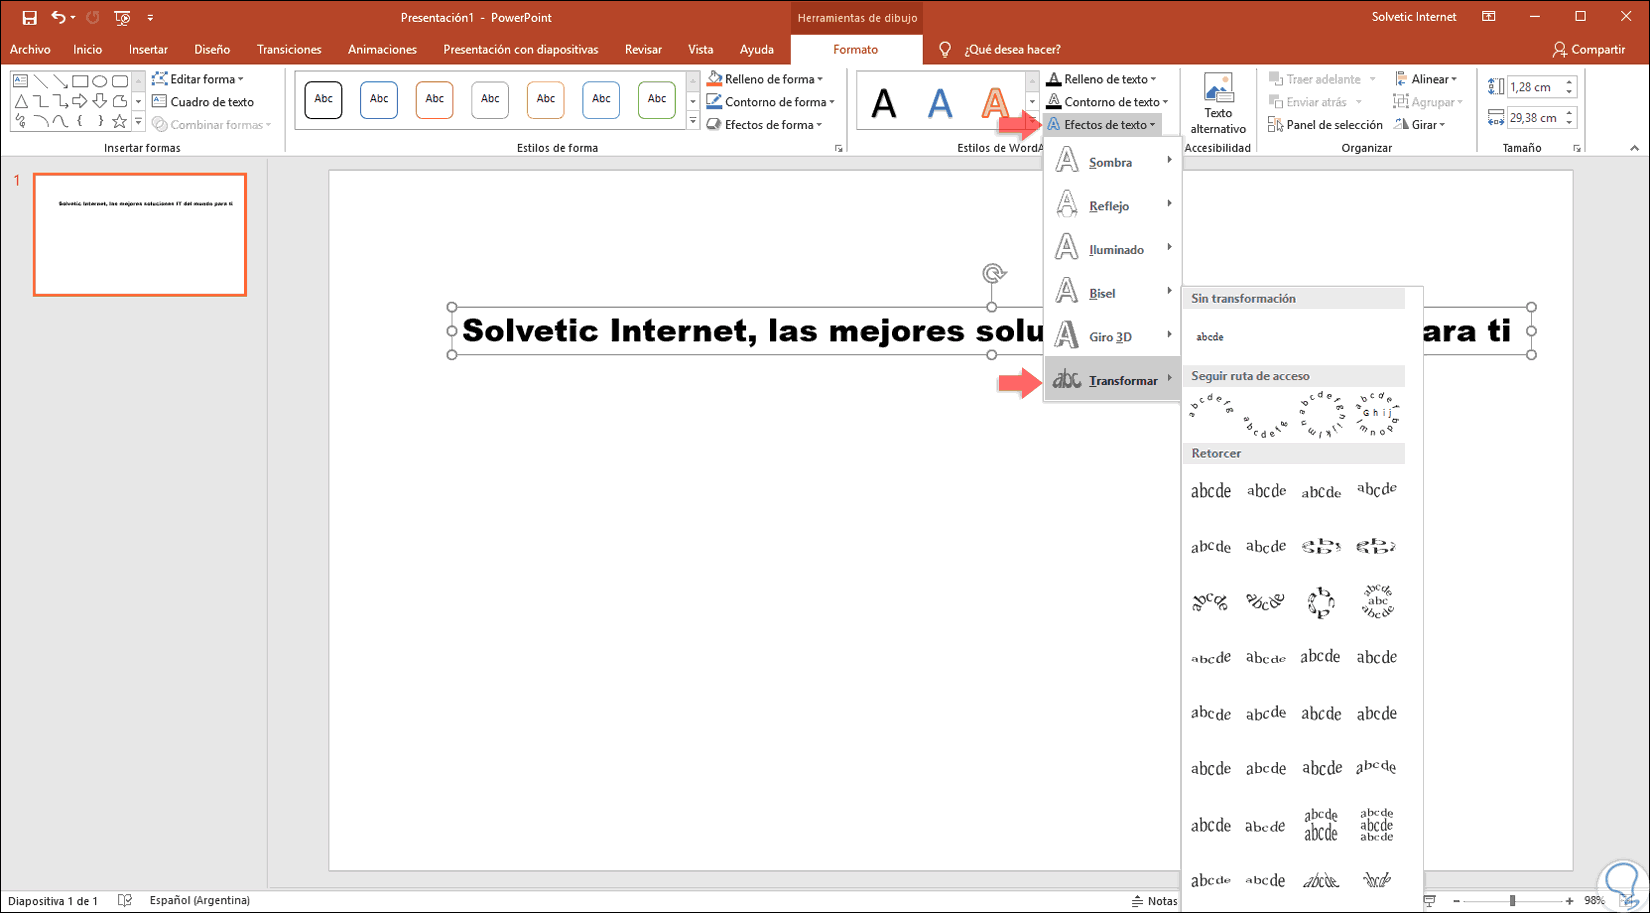Click the Save icon in quick access toolbar

point(29,18)
